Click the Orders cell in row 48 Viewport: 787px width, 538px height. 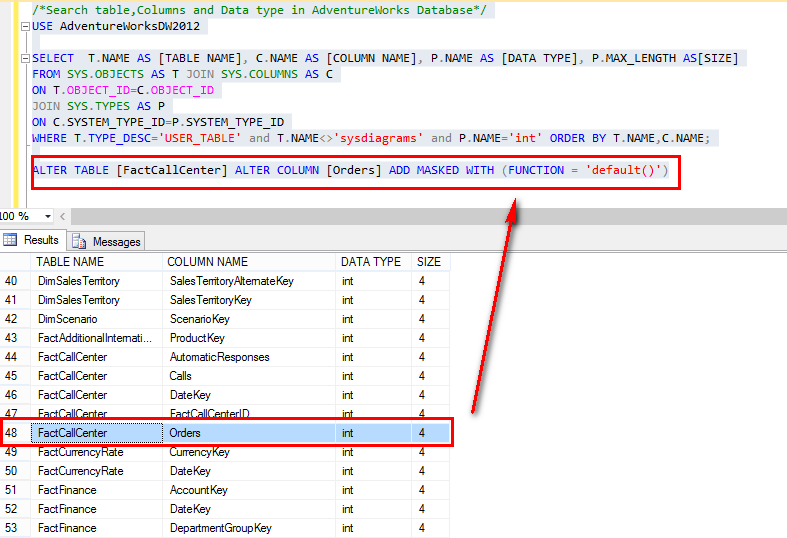(x=249, y=433)
